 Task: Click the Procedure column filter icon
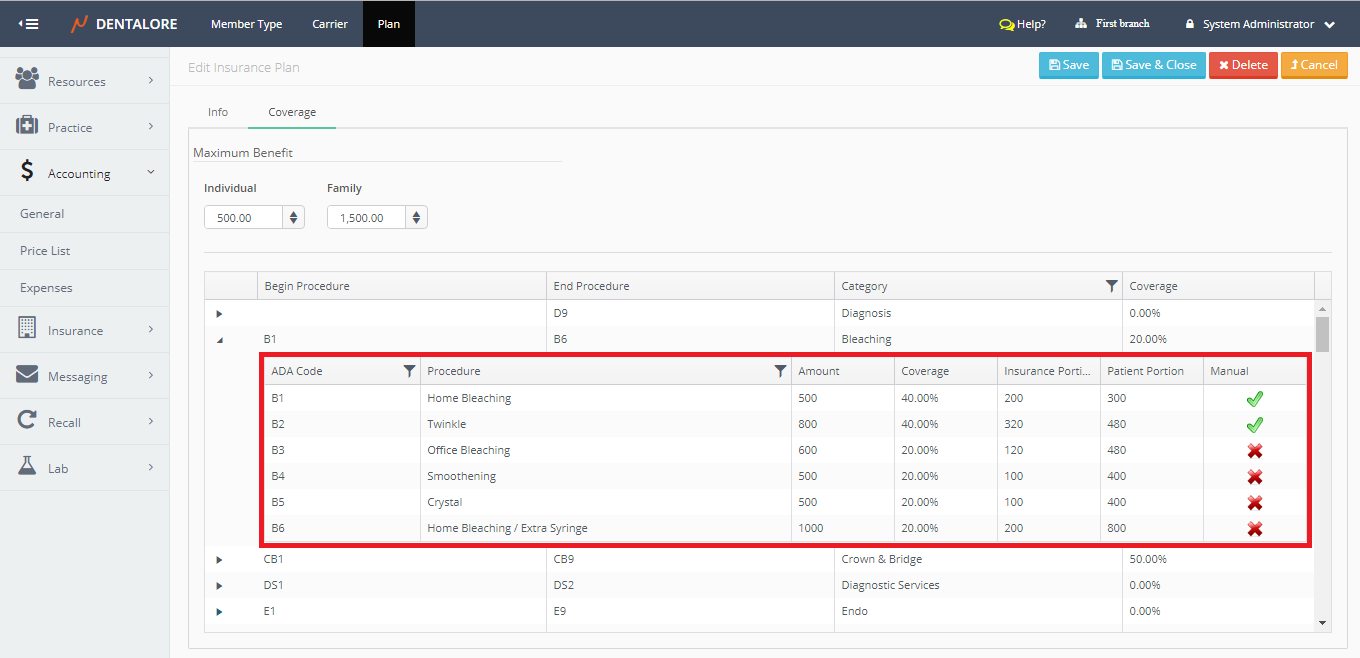click(x=780, y=371)
